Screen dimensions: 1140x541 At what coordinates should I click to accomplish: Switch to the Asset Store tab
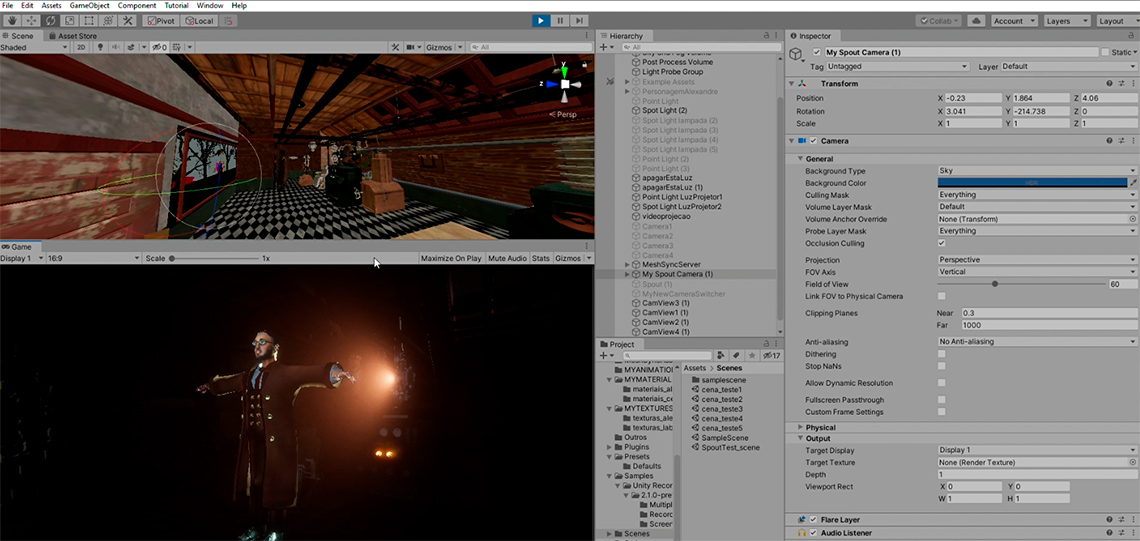point(77,36)
